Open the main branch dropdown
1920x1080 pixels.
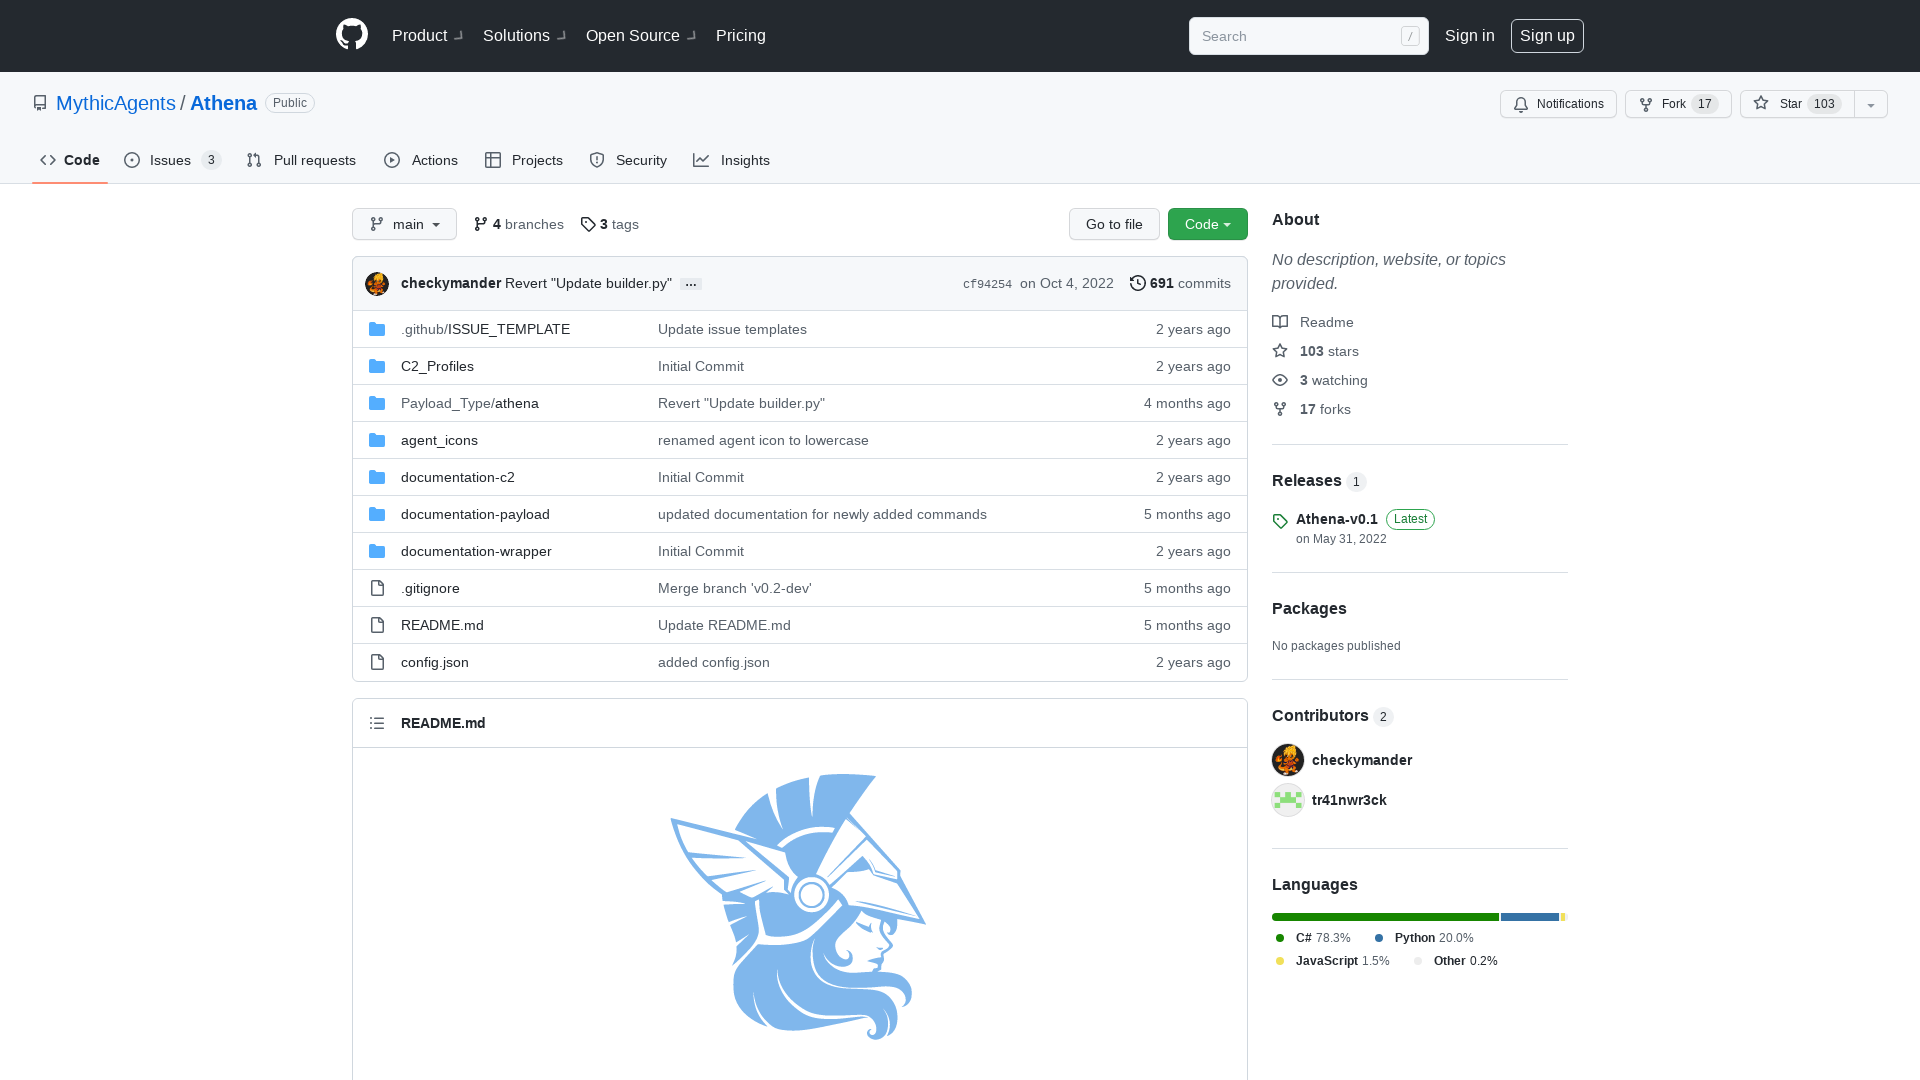[x=404, y=224]
